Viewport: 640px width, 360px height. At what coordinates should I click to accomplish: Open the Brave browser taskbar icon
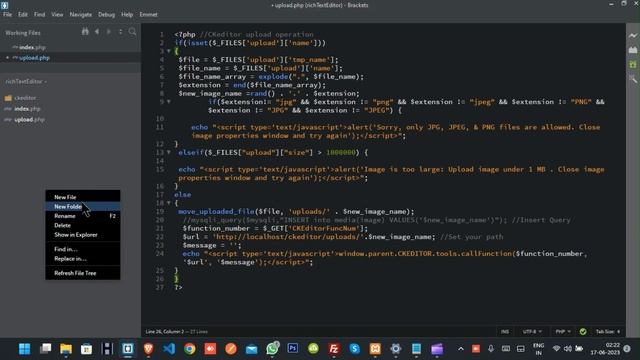(148, 349)
